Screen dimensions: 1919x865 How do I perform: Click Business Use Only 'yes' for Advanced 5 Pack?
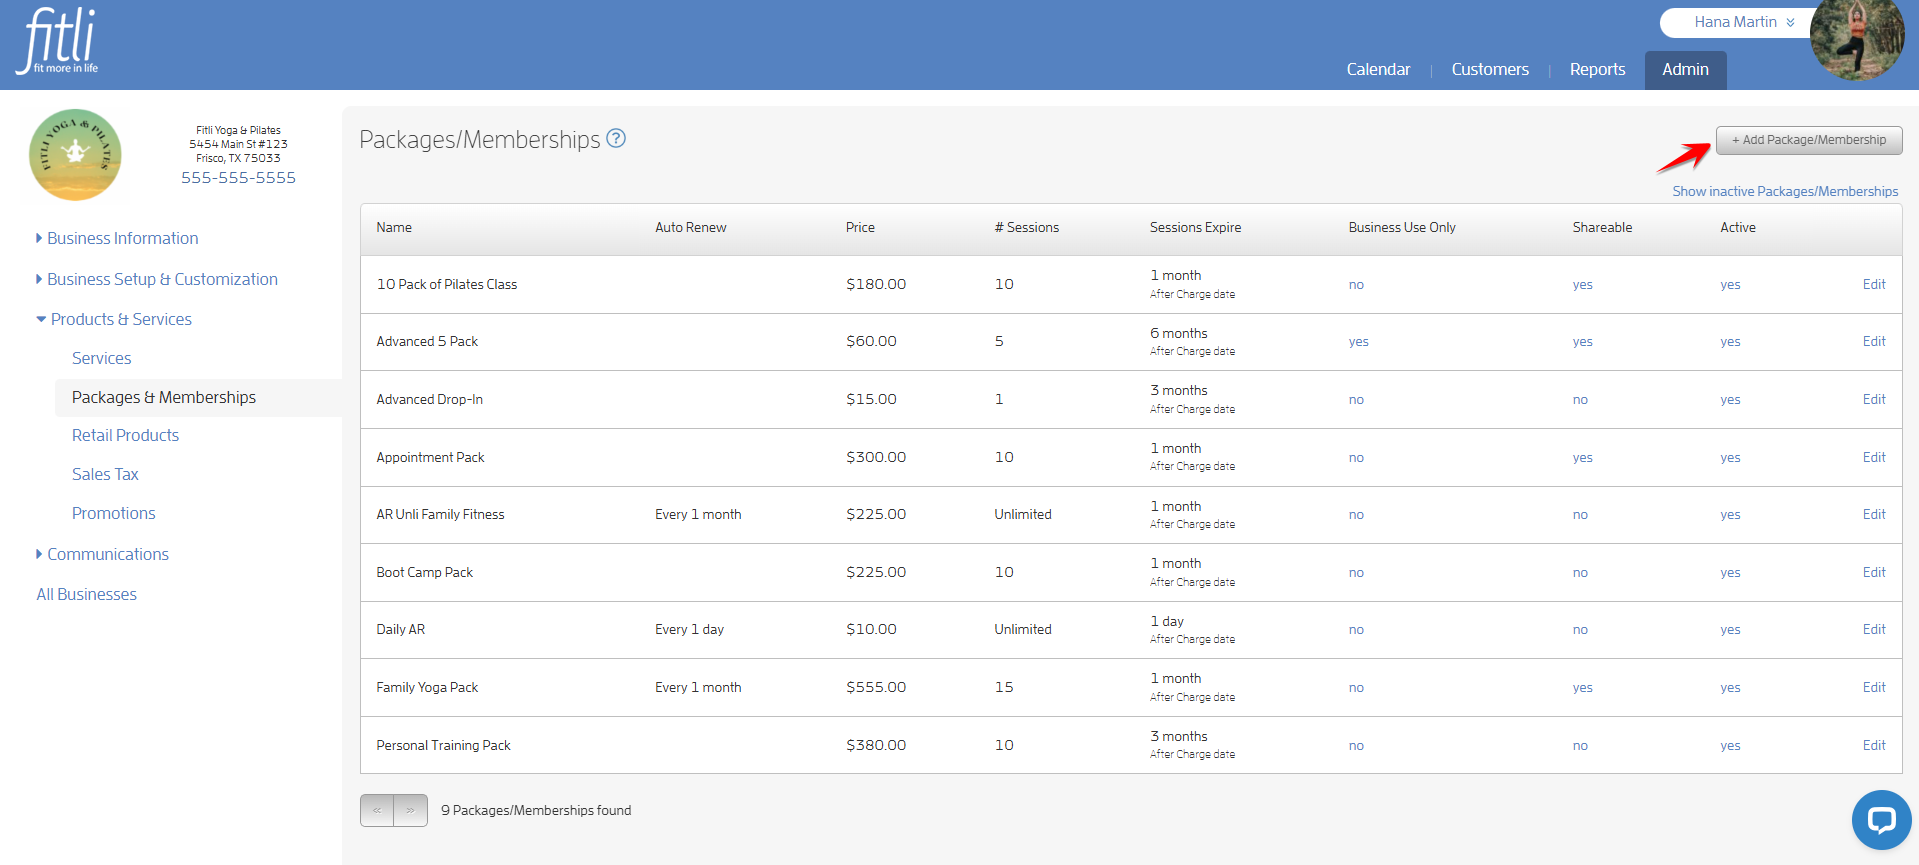coord(1358,341)
